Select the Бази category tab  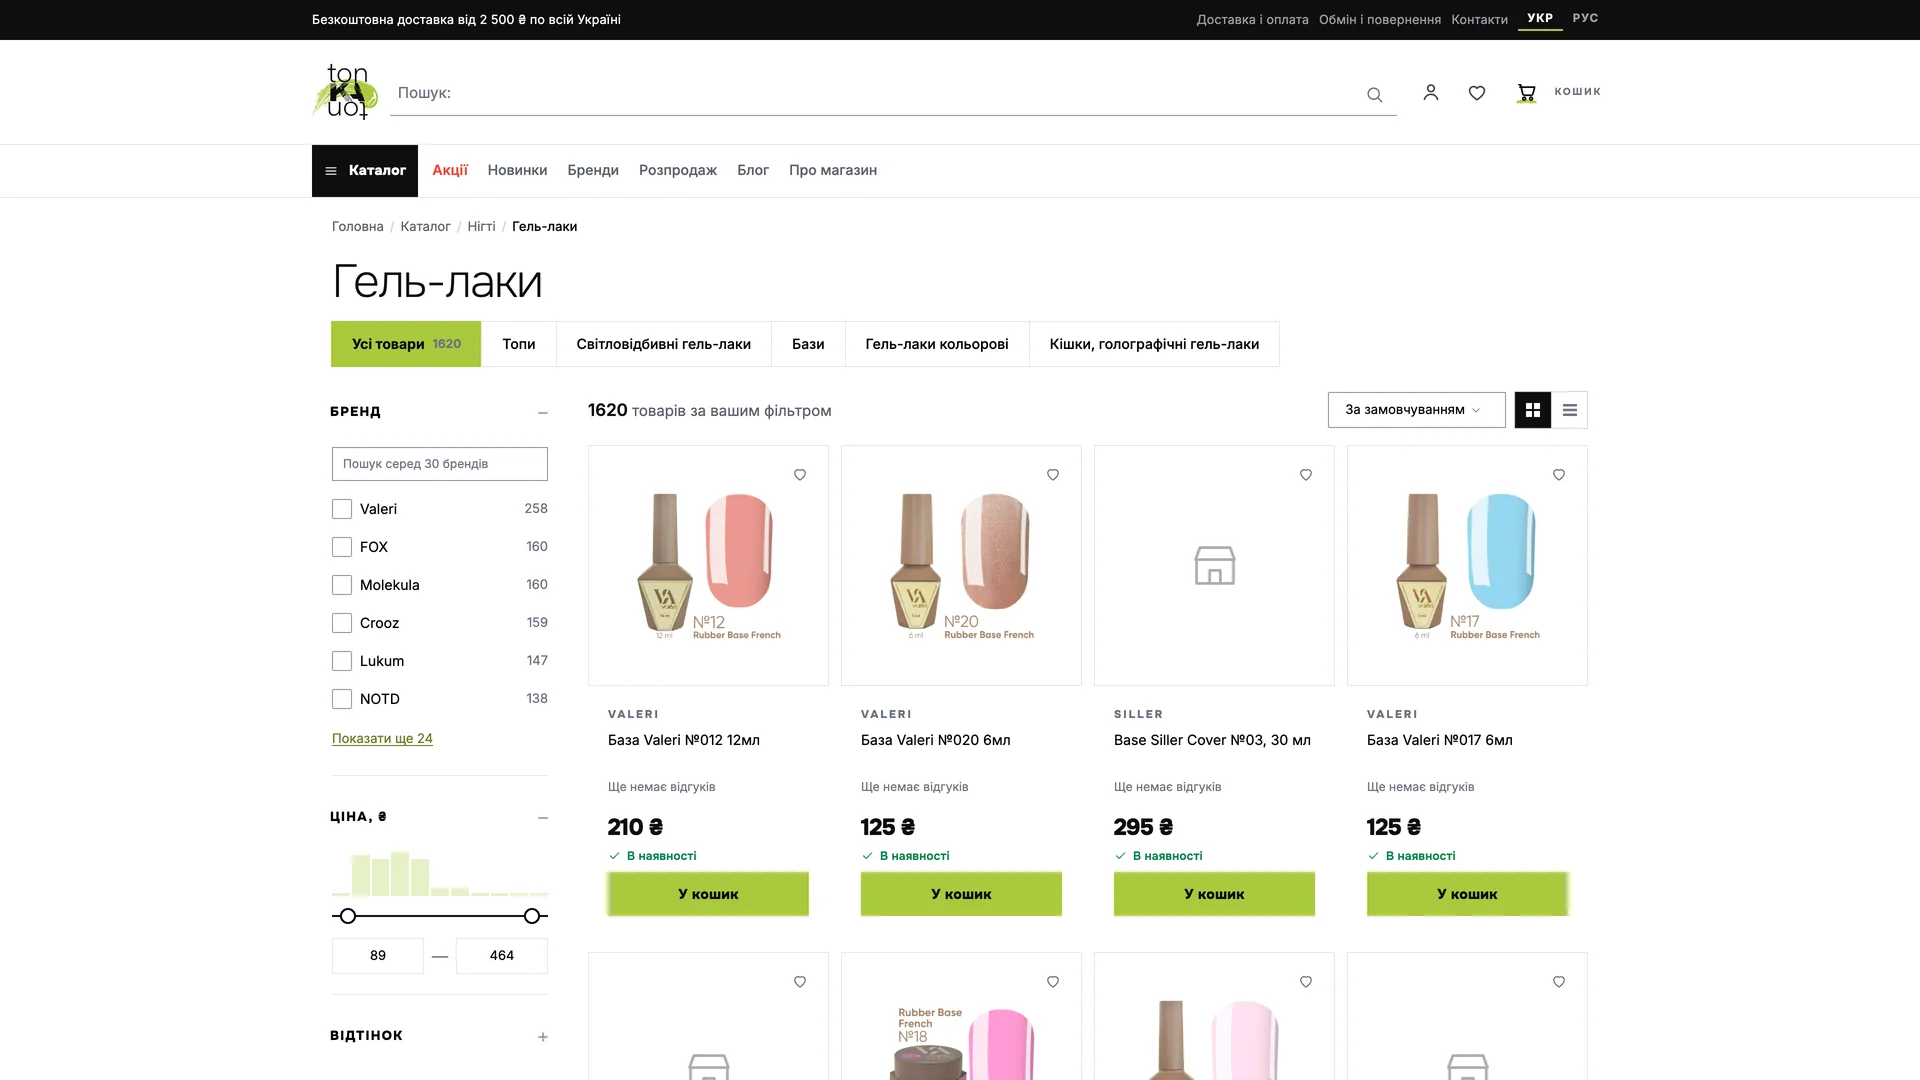pyautogui.click(x=808, y=344)
